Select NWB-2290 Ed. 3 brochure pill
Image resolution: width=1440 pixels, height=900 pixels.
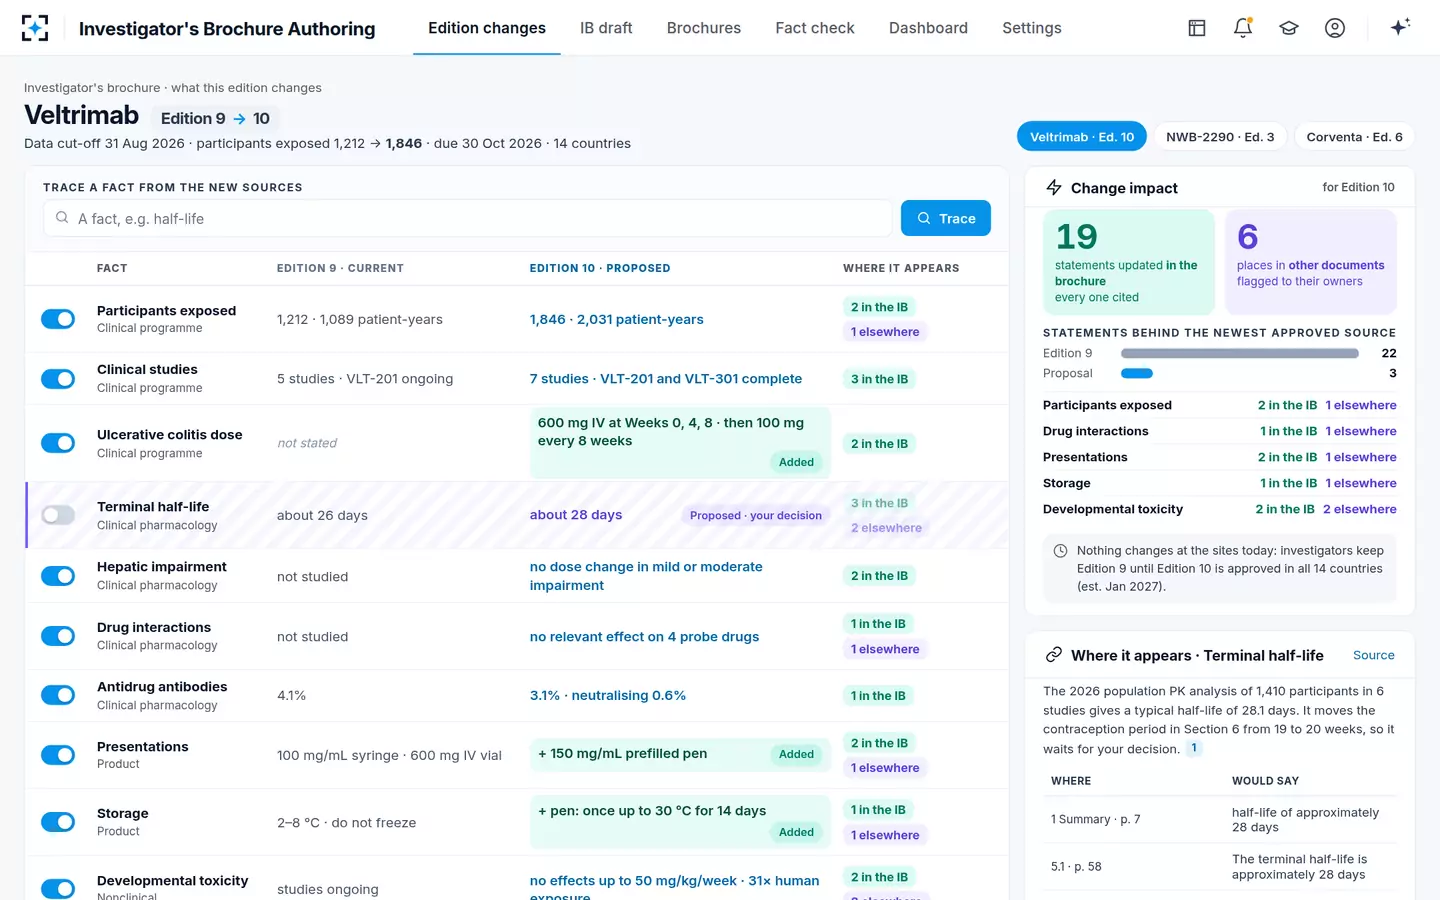pos(1220,137)
